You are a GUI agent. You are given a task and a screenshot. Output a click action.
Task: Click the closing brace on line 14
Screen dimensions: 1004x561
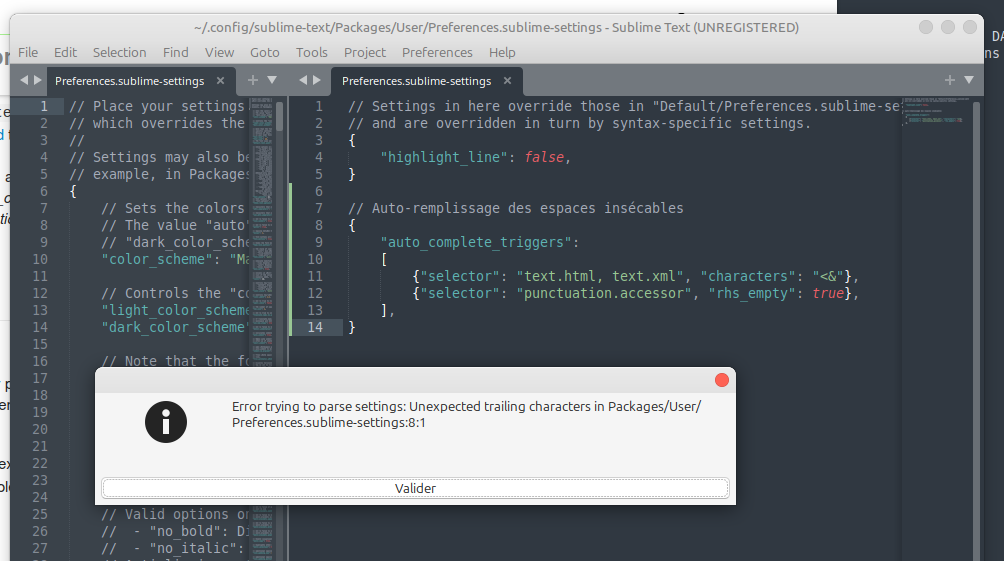[352, 327]
